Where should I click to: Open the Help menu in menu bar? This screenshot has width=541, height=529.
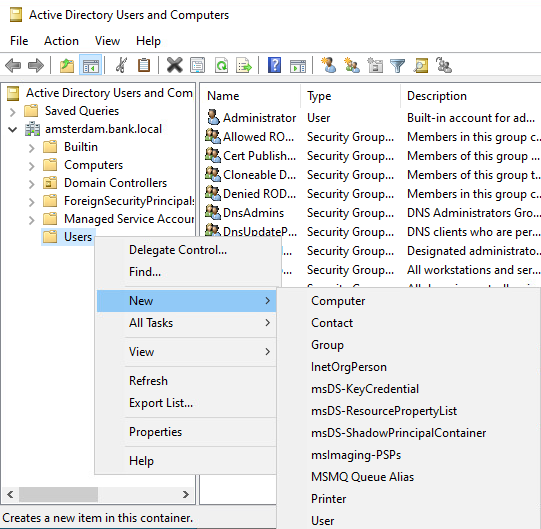[x=148, y=41]
